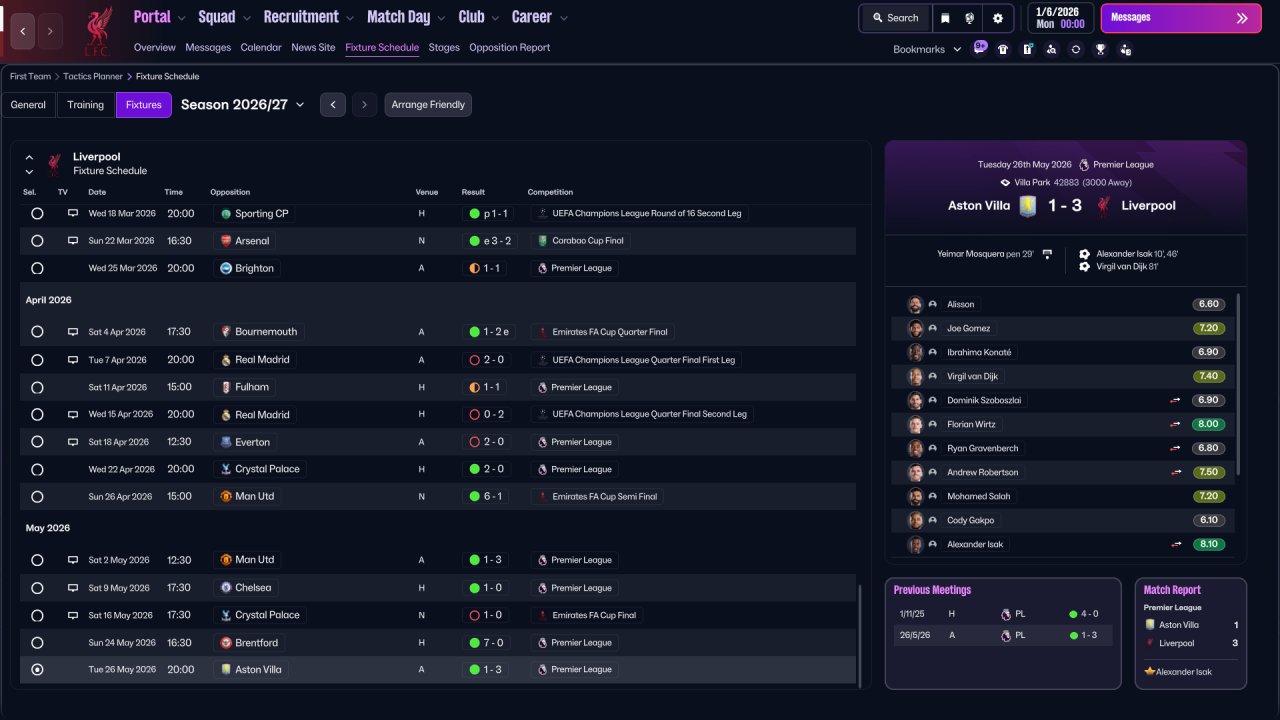This screenshot has width=1280, height=720.
Task: Open the notifications bubble showing 9+
Action: [980, 48]
